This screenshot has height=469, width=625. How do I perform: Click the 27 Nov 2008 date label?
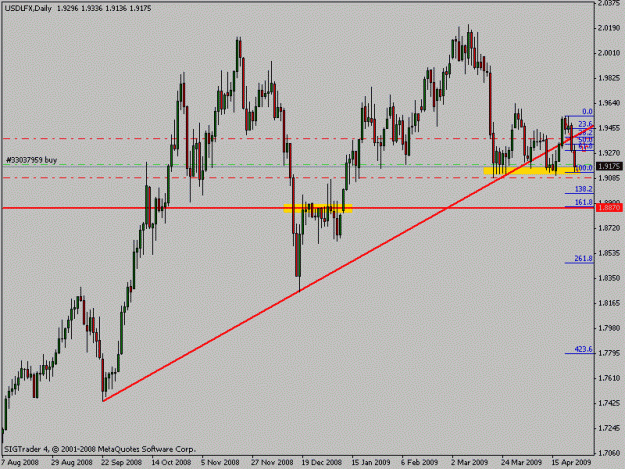pyautogui.click(x=272, y=462)
